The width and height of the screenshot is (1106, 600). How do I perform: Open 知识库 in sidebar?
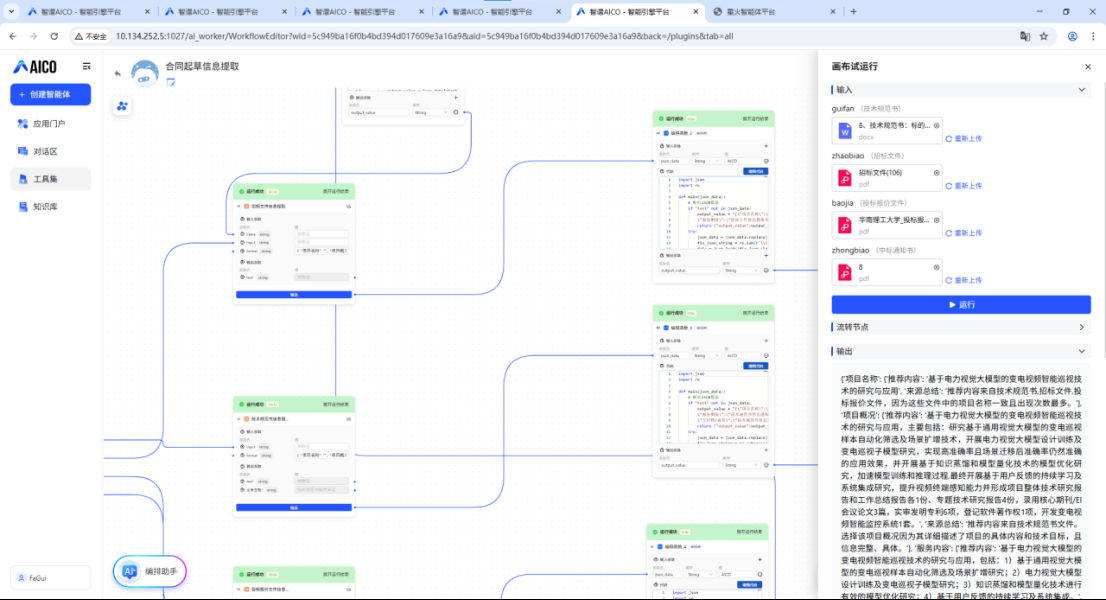click(x=50, y=207)
